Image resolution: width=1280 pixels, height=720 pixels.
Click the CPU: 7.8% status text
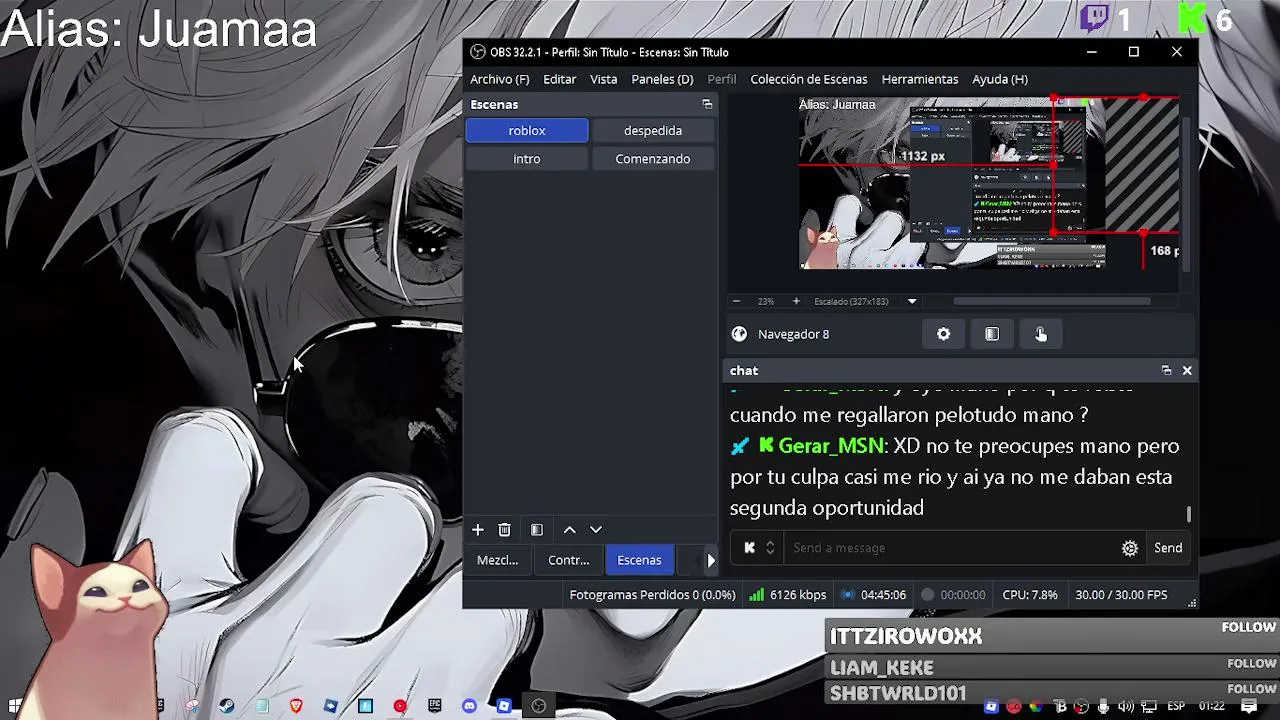[x=1030, y=594]
